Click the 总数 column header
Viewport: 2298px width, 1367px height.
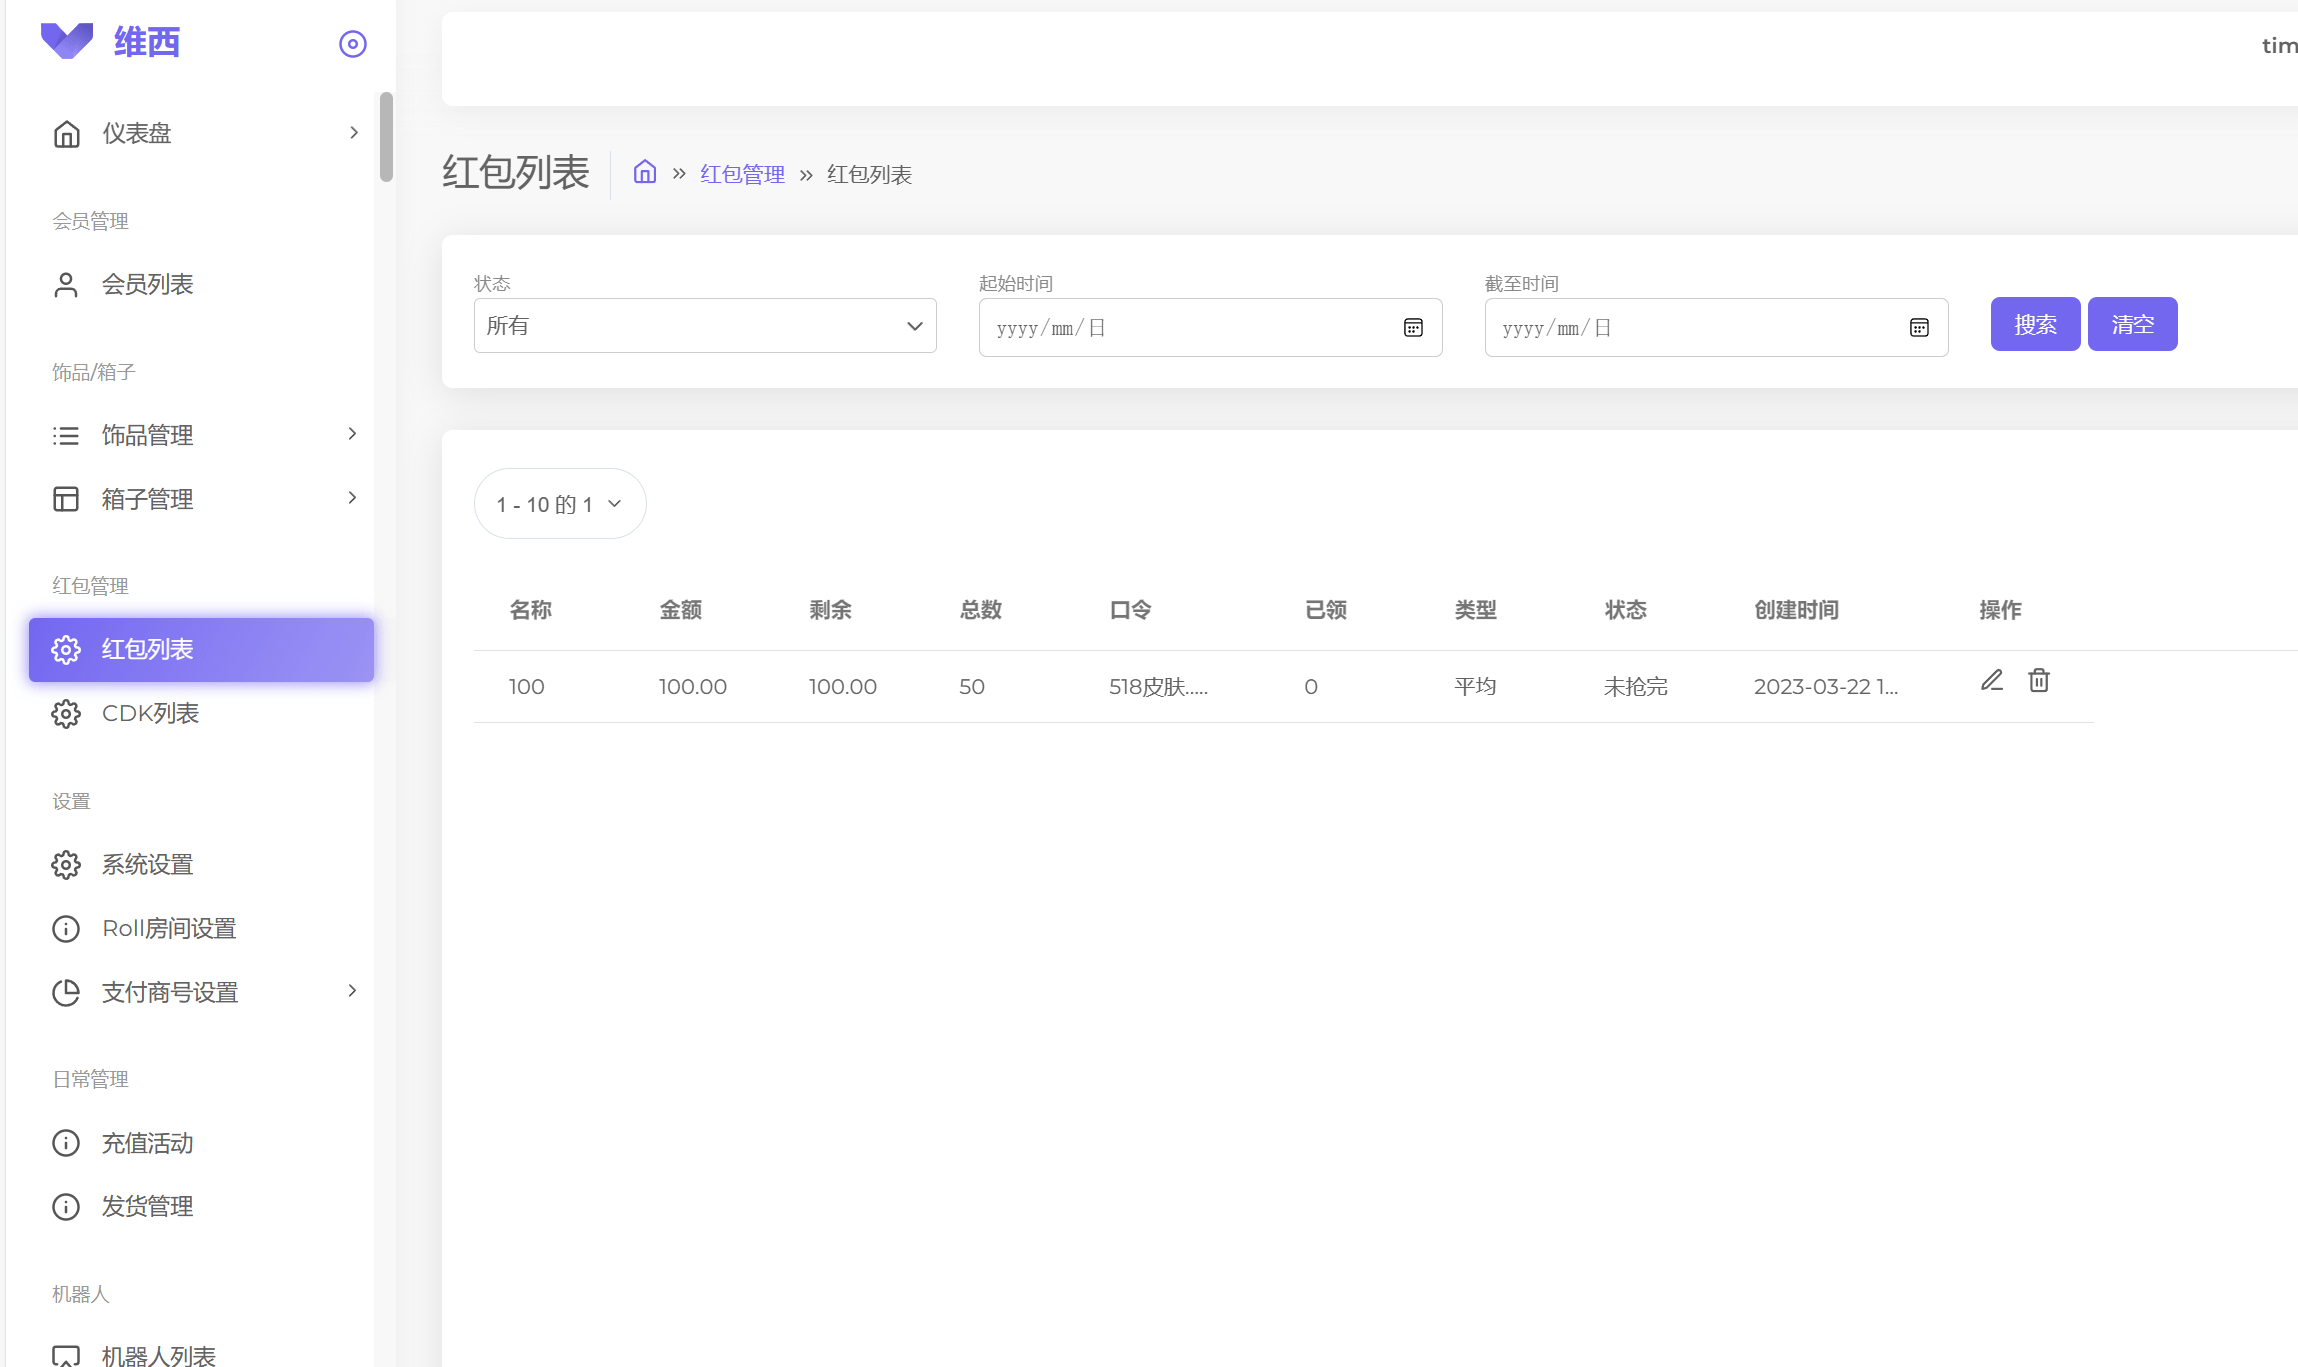[x=980, y=610]
